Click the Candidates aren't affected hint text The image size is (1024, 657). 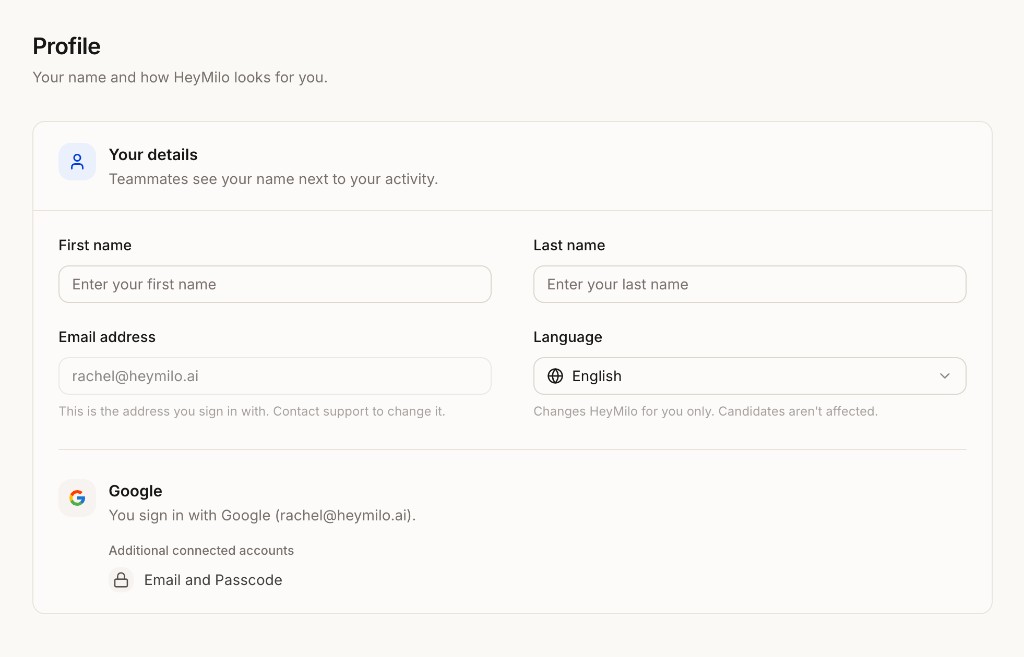tap(797, 411)
